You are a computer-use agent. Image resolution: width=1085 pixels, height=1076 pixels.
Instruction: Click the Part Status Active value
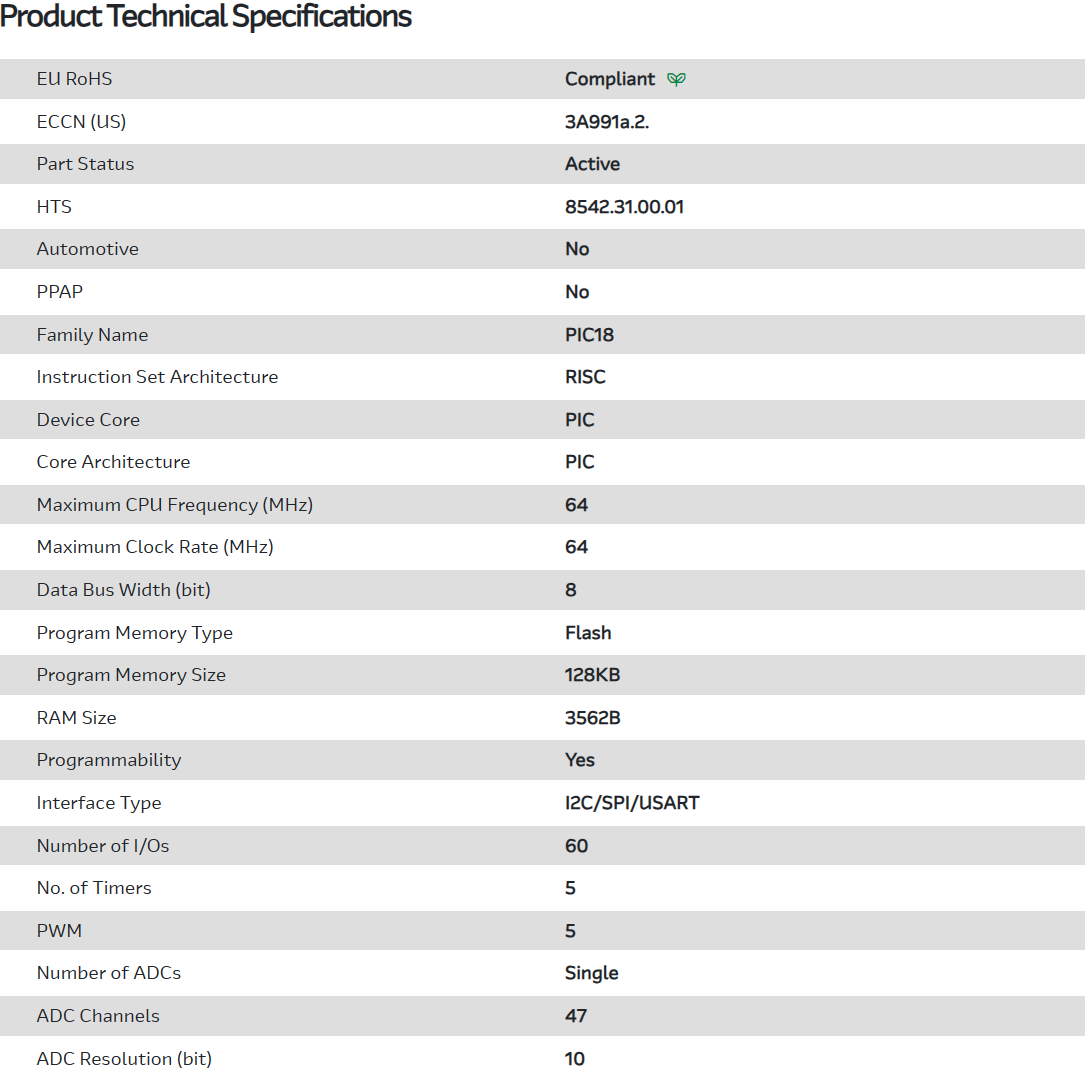(592, 164)
